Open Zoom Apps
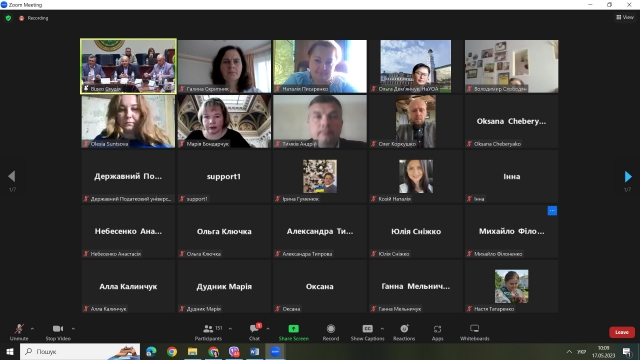Image resolution: width=640 pixels, height=360 pixels. [x=437, y=332]
